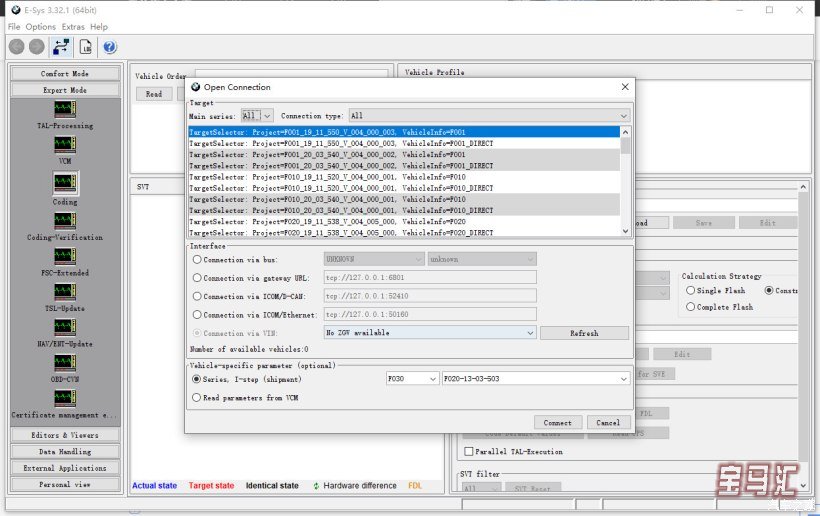Select F001_20_03_540 VehicleInfo=F001_DIRECT target row
The height and width of the screenshot is (516, 820).
coord(404,166)
